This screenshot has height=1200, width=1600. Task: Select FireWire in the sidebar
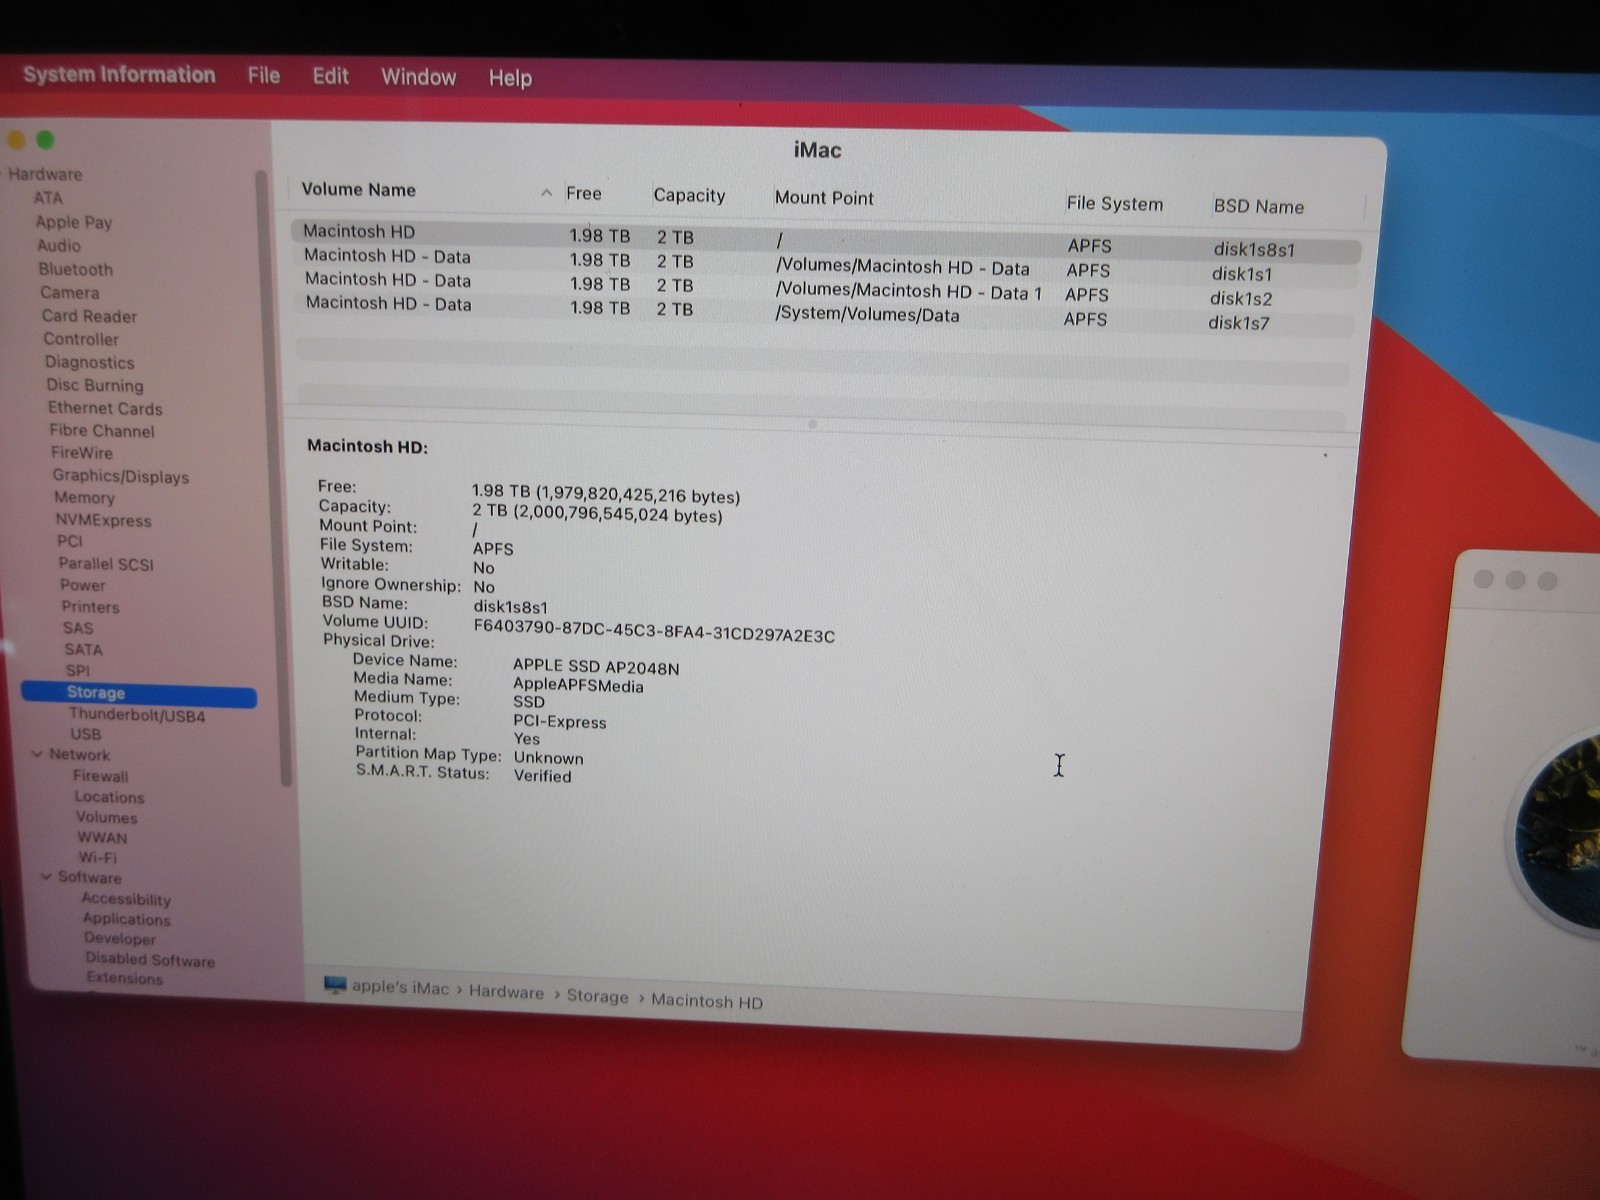click(x=82, y=453)
